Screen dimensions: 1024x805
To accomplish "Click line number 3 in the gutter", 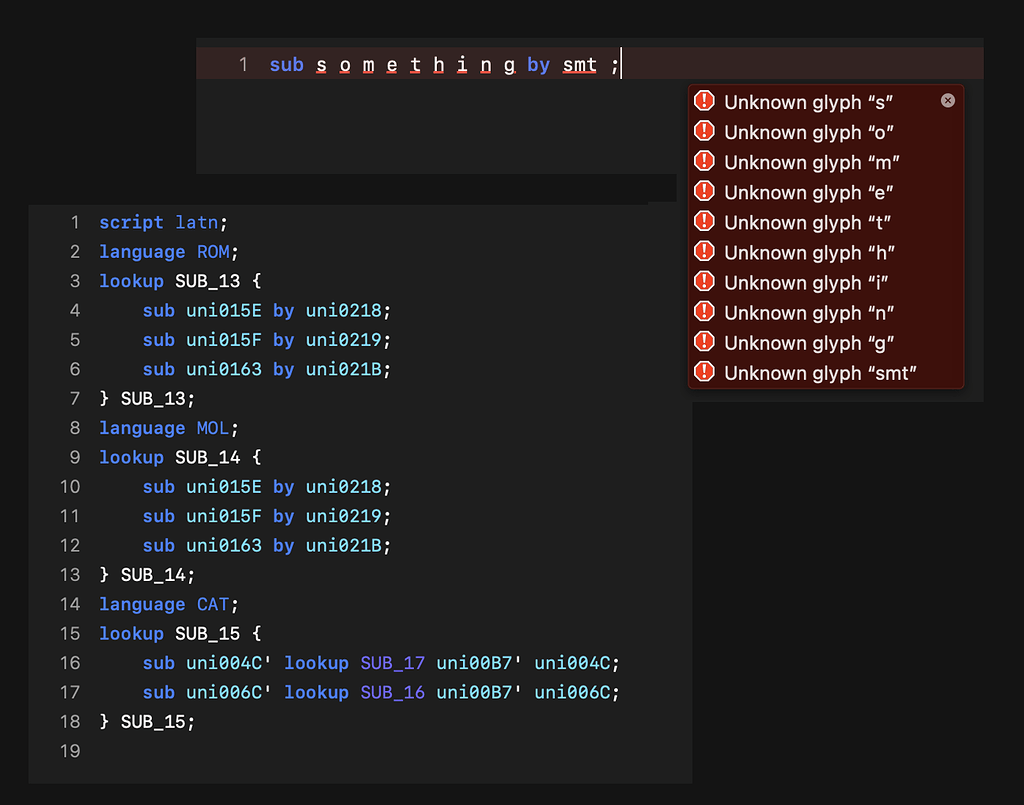I will (74, 281).
